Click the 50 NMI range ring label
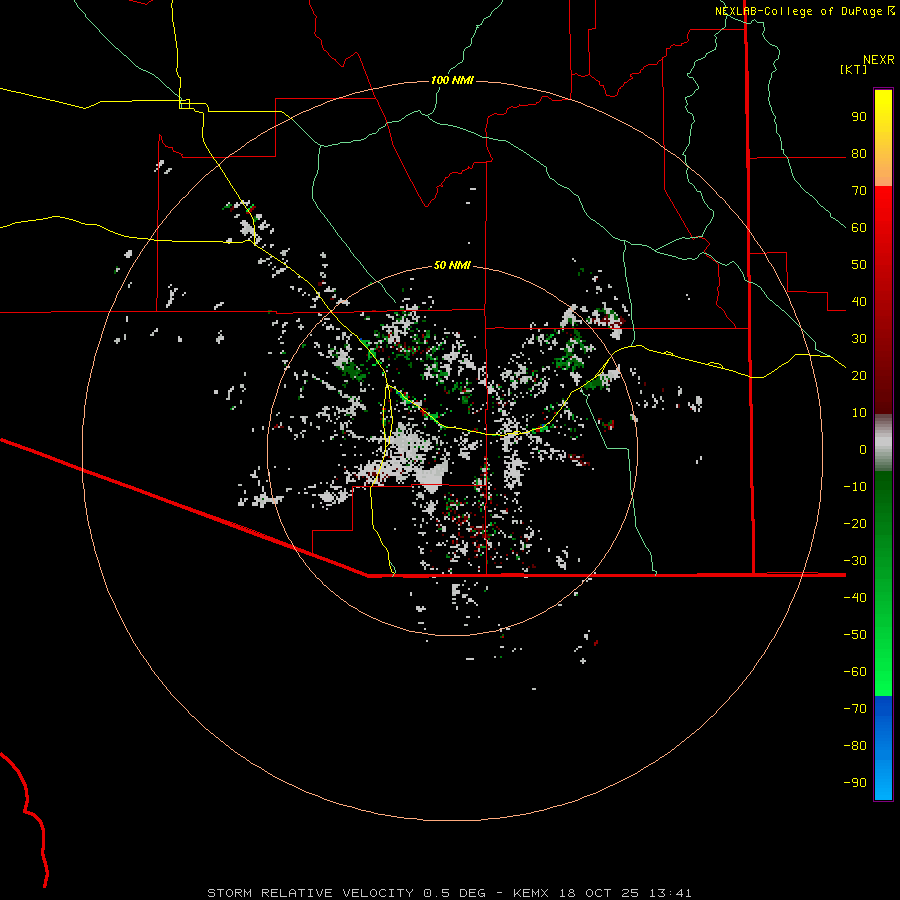 (452, 265)
